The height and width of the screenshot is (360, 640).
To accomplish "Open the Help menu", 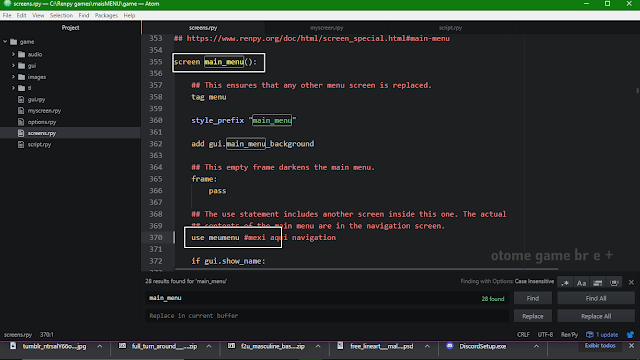I will (129, 16).
